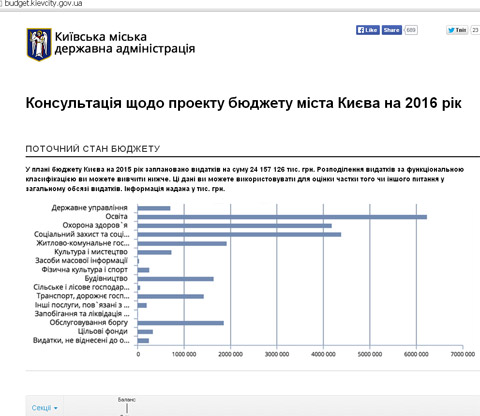Click the Транспорт, дорожнє господарство bar
This screenshot has width=480, height=416.
(170, 296)
